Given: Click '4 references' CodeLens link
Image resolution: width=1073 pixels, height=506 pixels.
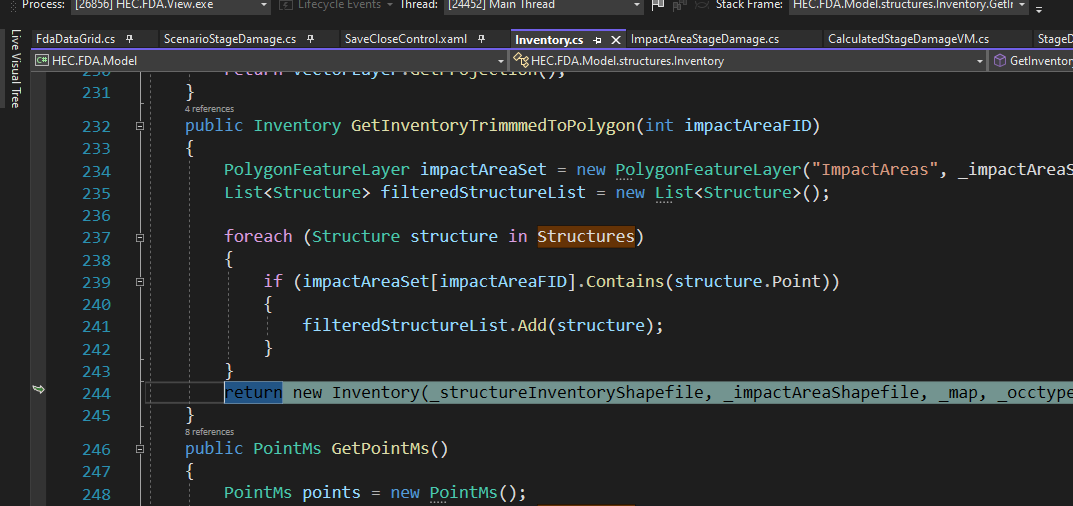Looking at the screenshot, I should 209,109.
